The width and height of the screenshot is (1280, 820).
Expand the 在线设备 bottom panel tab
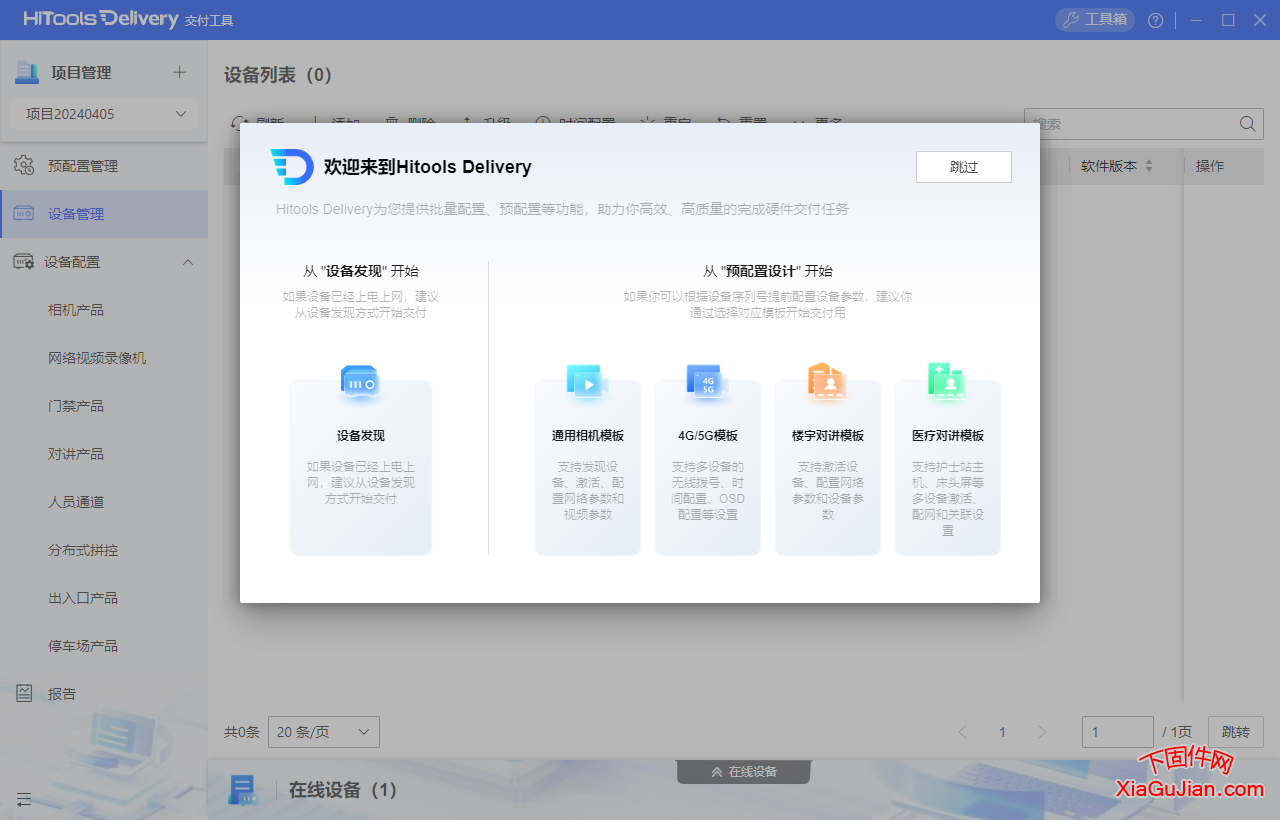click(x=743, y=772)
